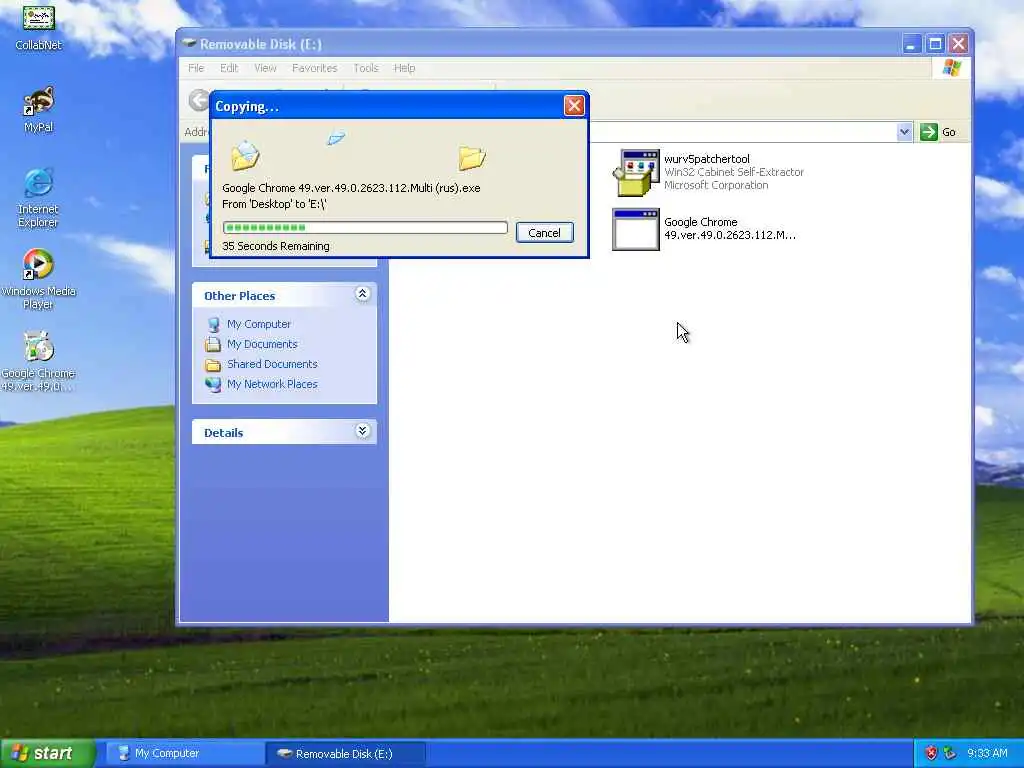Open the File menu
Screen dimensions: 1024x768
tap(196, 68)
